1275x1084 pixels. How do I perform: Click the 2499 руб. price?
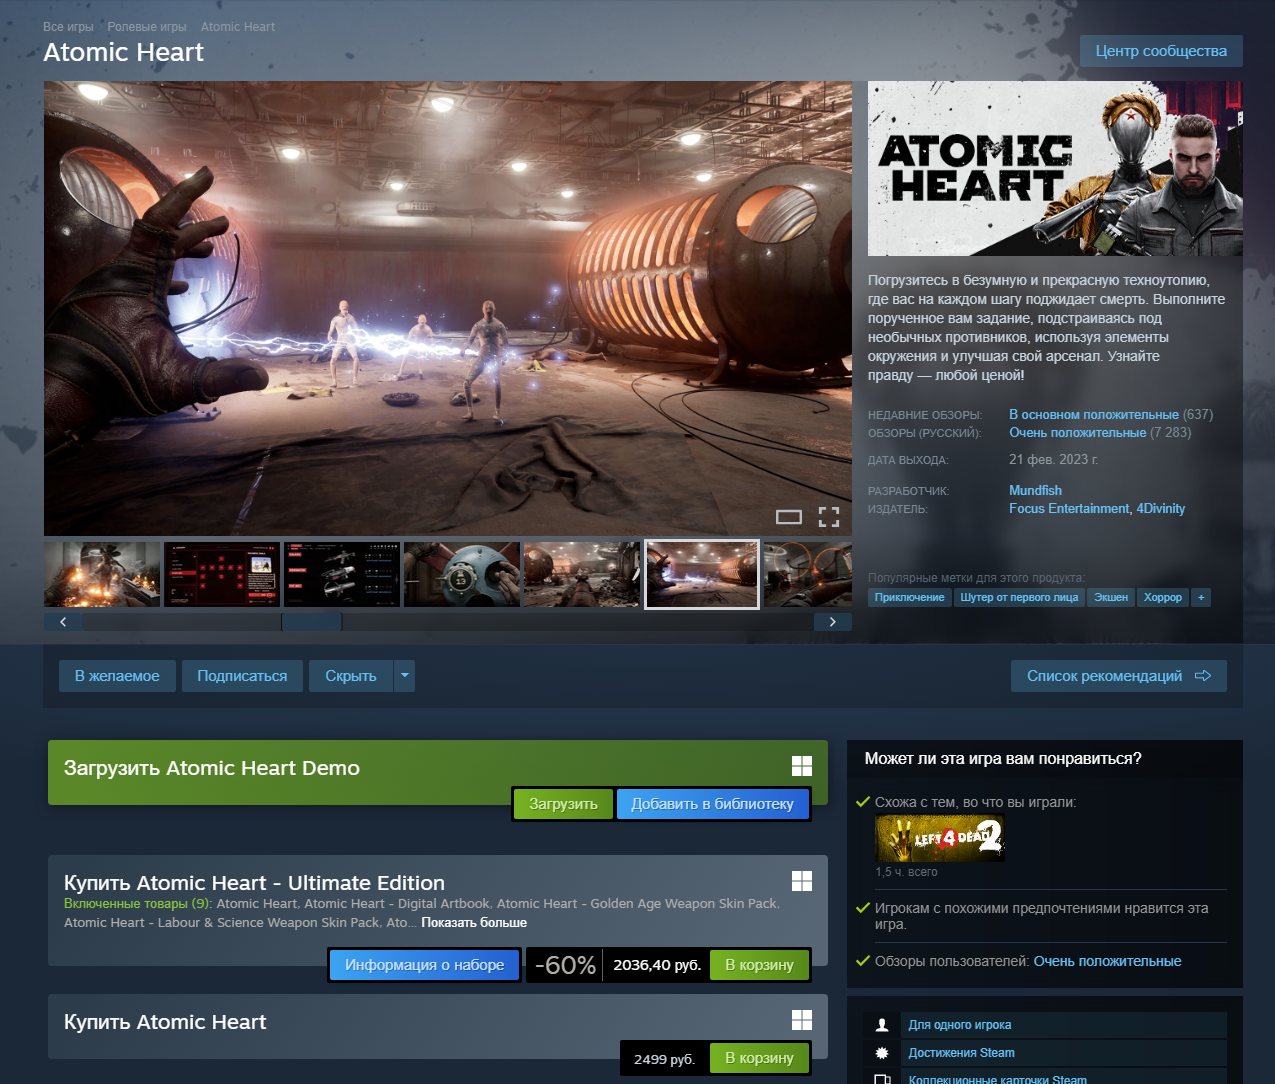click(664, 1058)
